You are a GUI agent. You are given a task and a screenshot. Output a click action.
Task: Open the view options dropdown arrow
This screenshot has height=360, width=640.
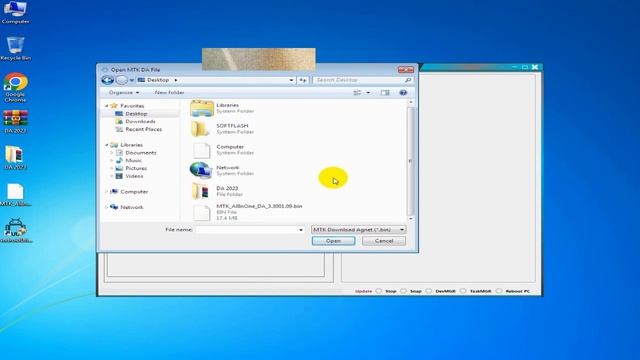[368, 93]
